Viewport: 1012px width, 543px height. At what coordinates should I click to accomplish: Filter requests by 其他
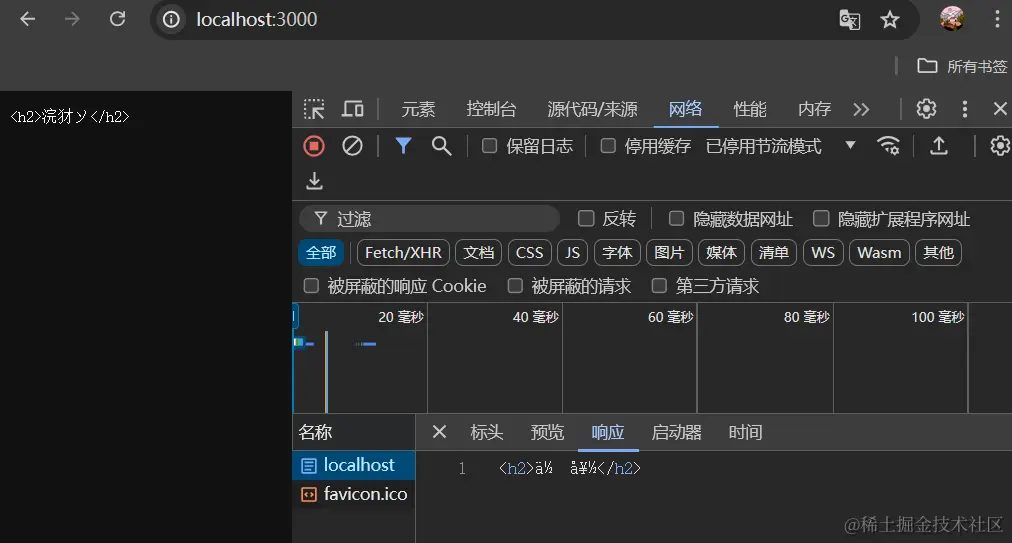pos(938,252)
